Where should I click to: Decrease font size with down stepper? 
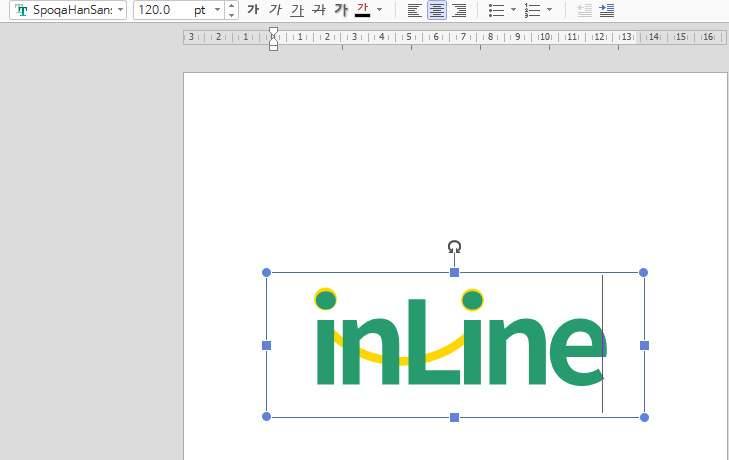click(x=232, y=15)
